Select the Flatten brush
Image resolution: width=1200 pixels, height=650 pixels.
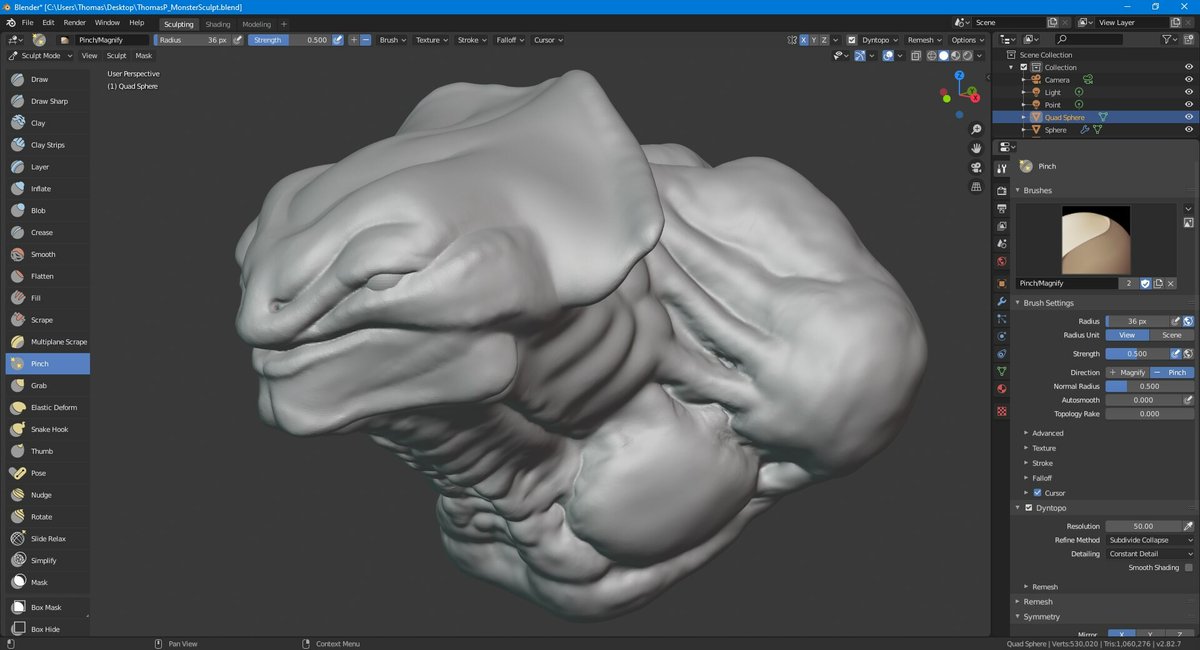tap(47, 276)
